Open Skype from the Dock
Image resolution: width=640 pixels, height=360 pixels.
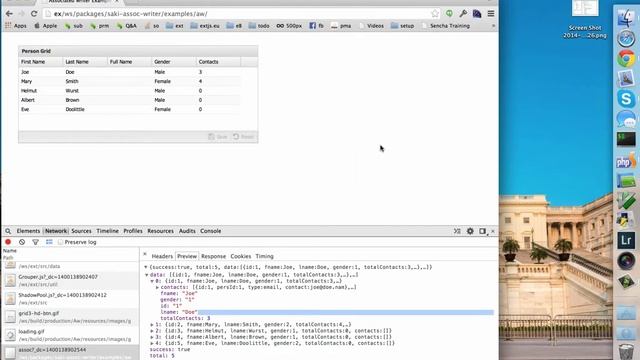(x=626, y=99)
